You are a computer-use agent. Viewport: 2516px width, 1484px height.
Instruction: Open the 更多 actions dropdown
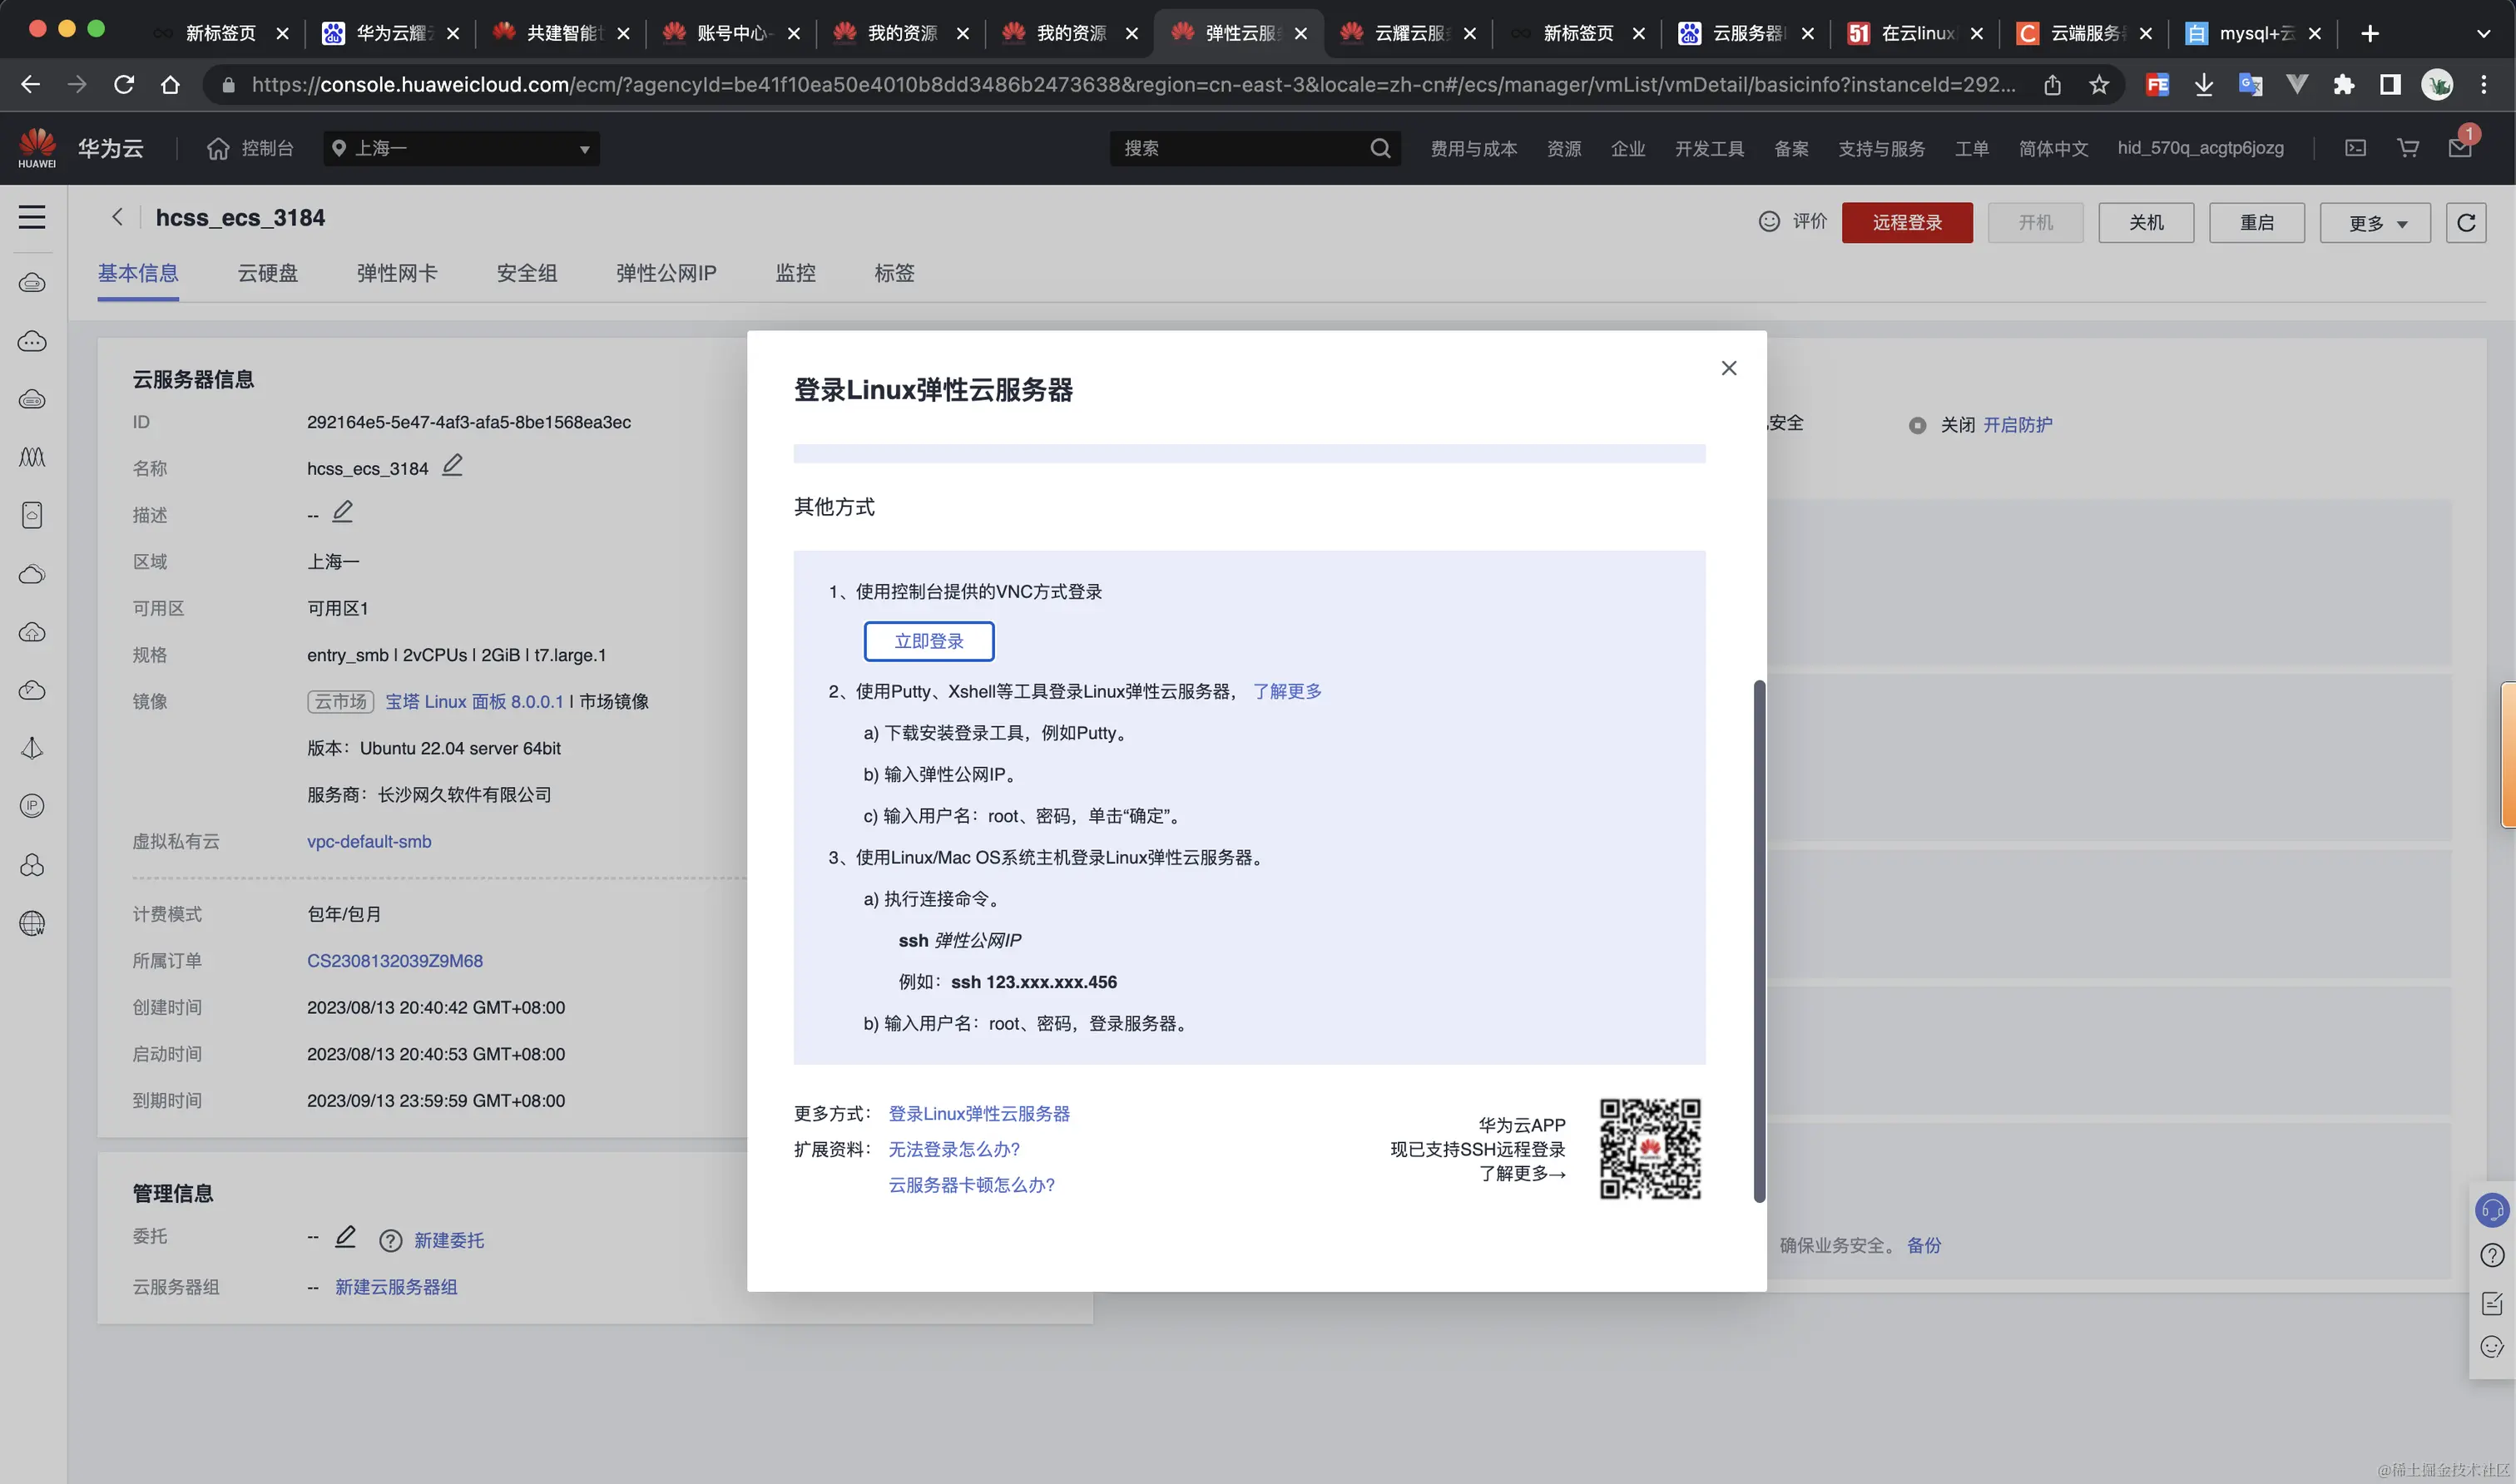2374,223
